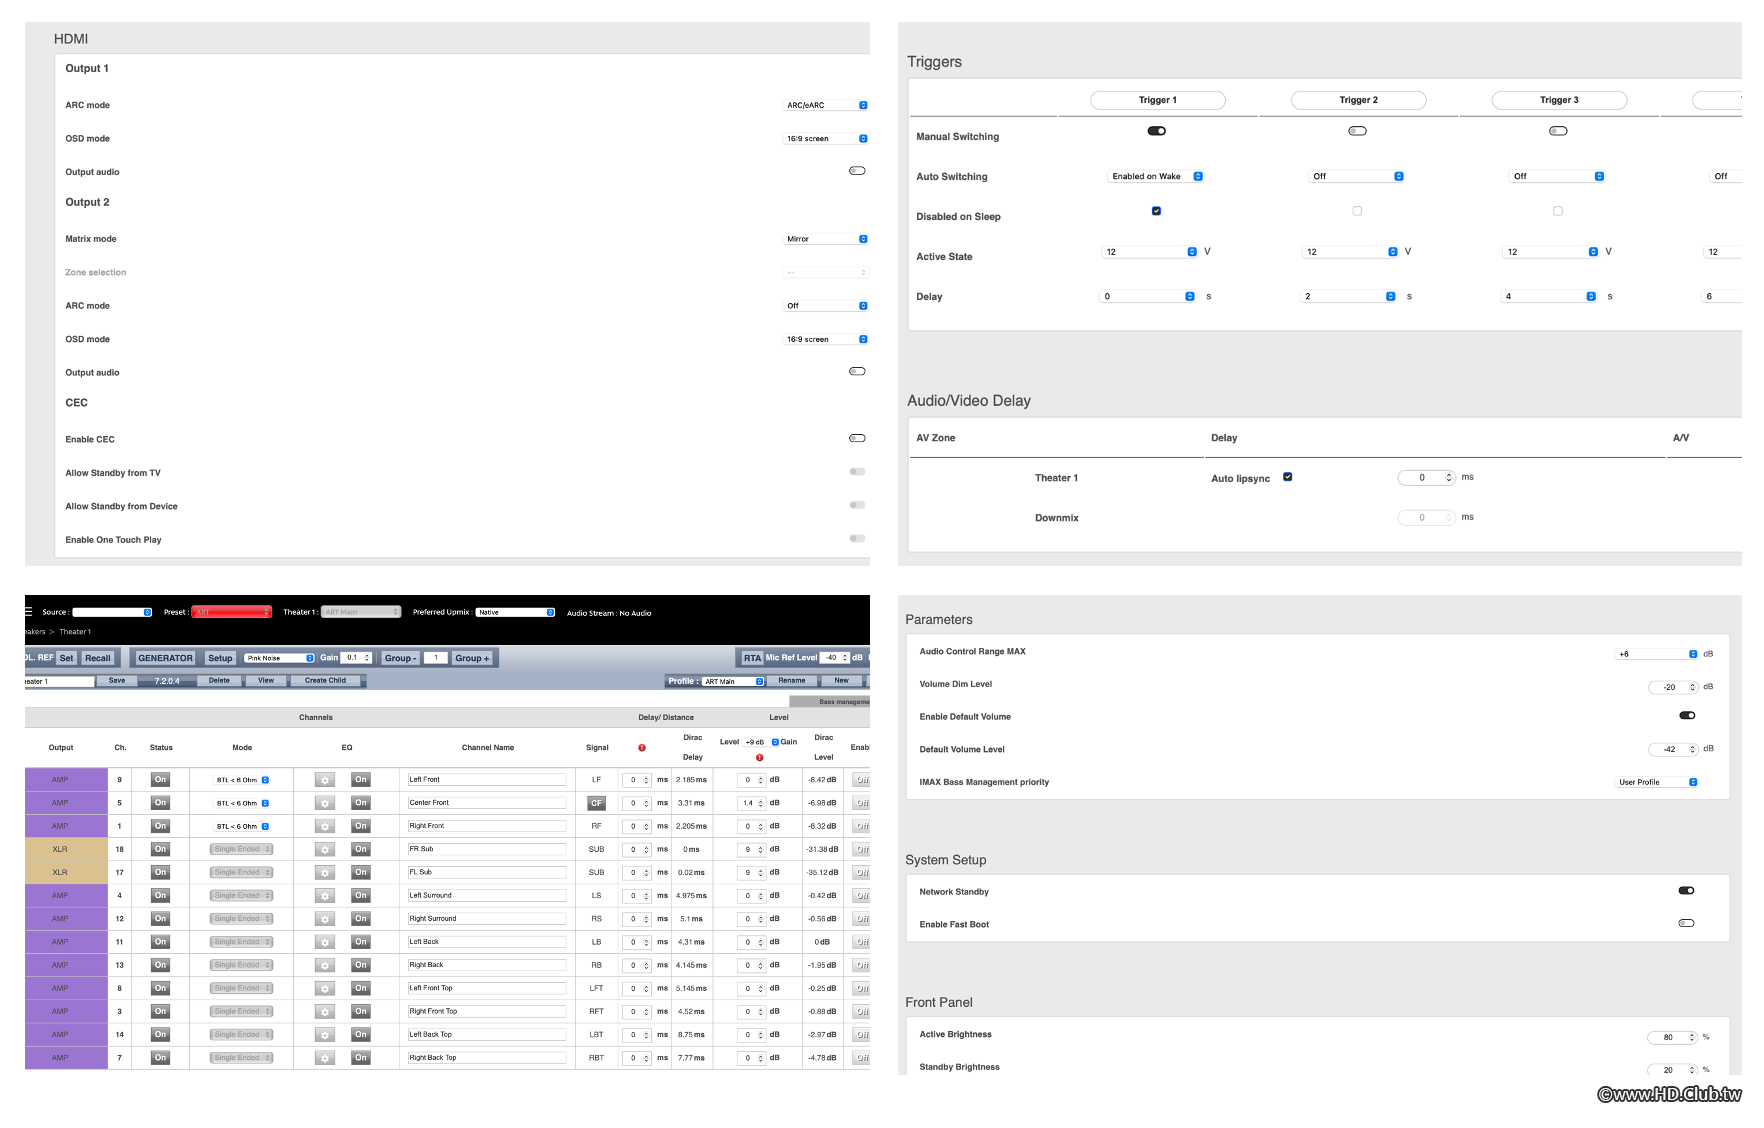Click the Theater 1 breadcrumb
Screen dimensions: 1764x1128
[75, 632]
